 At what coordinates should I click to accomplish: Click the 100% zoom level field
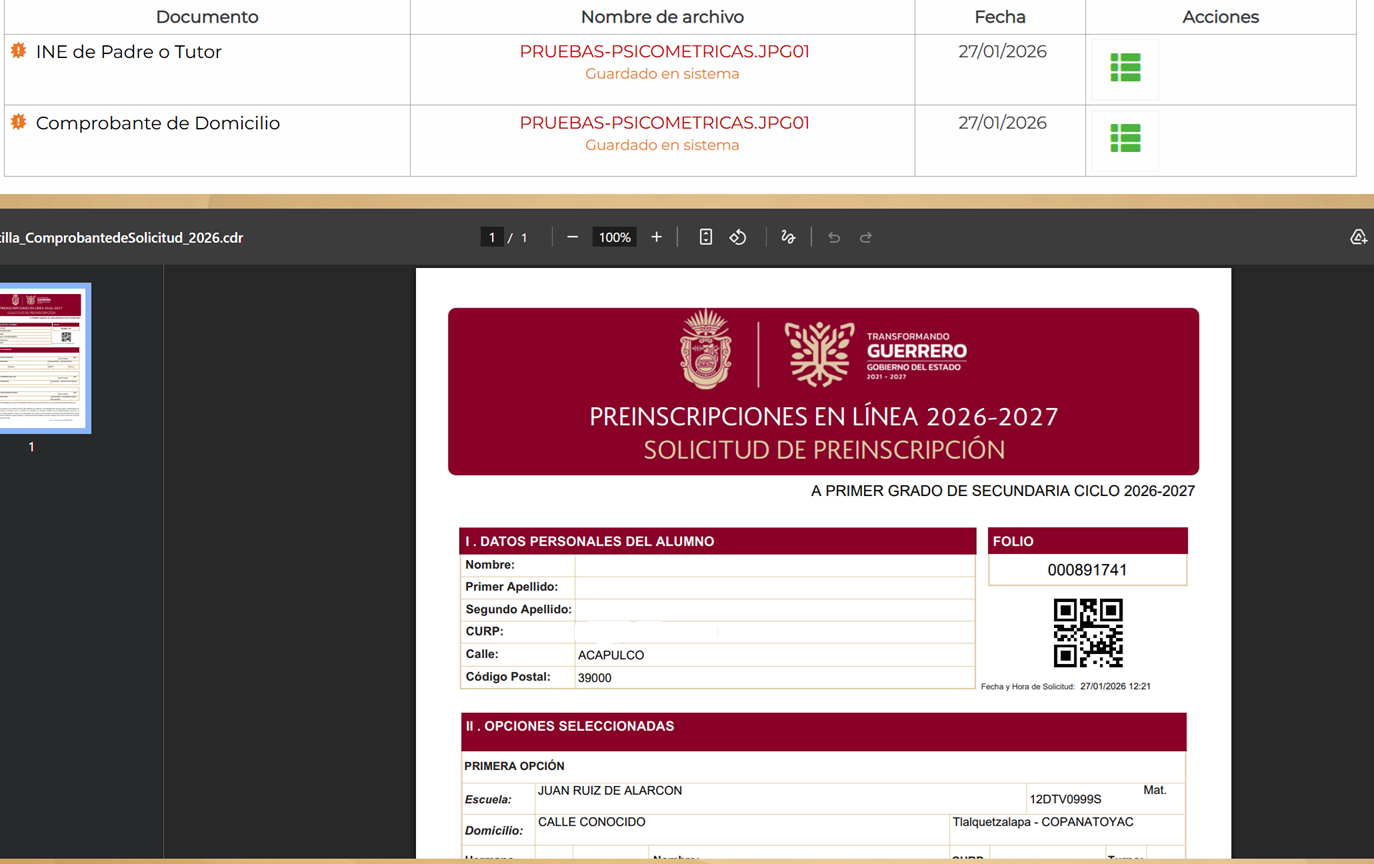[x=614, y=237]
